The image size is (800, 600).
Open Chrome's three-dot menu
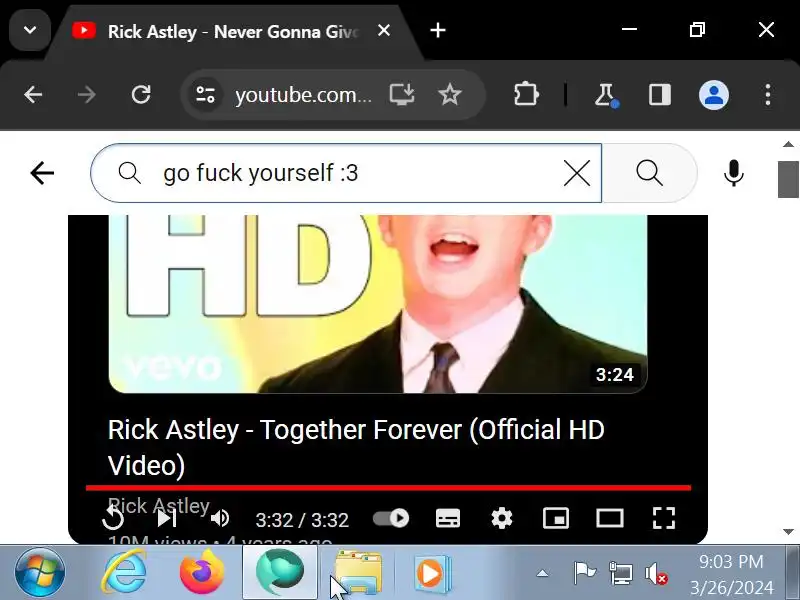(x=768, y=95)
